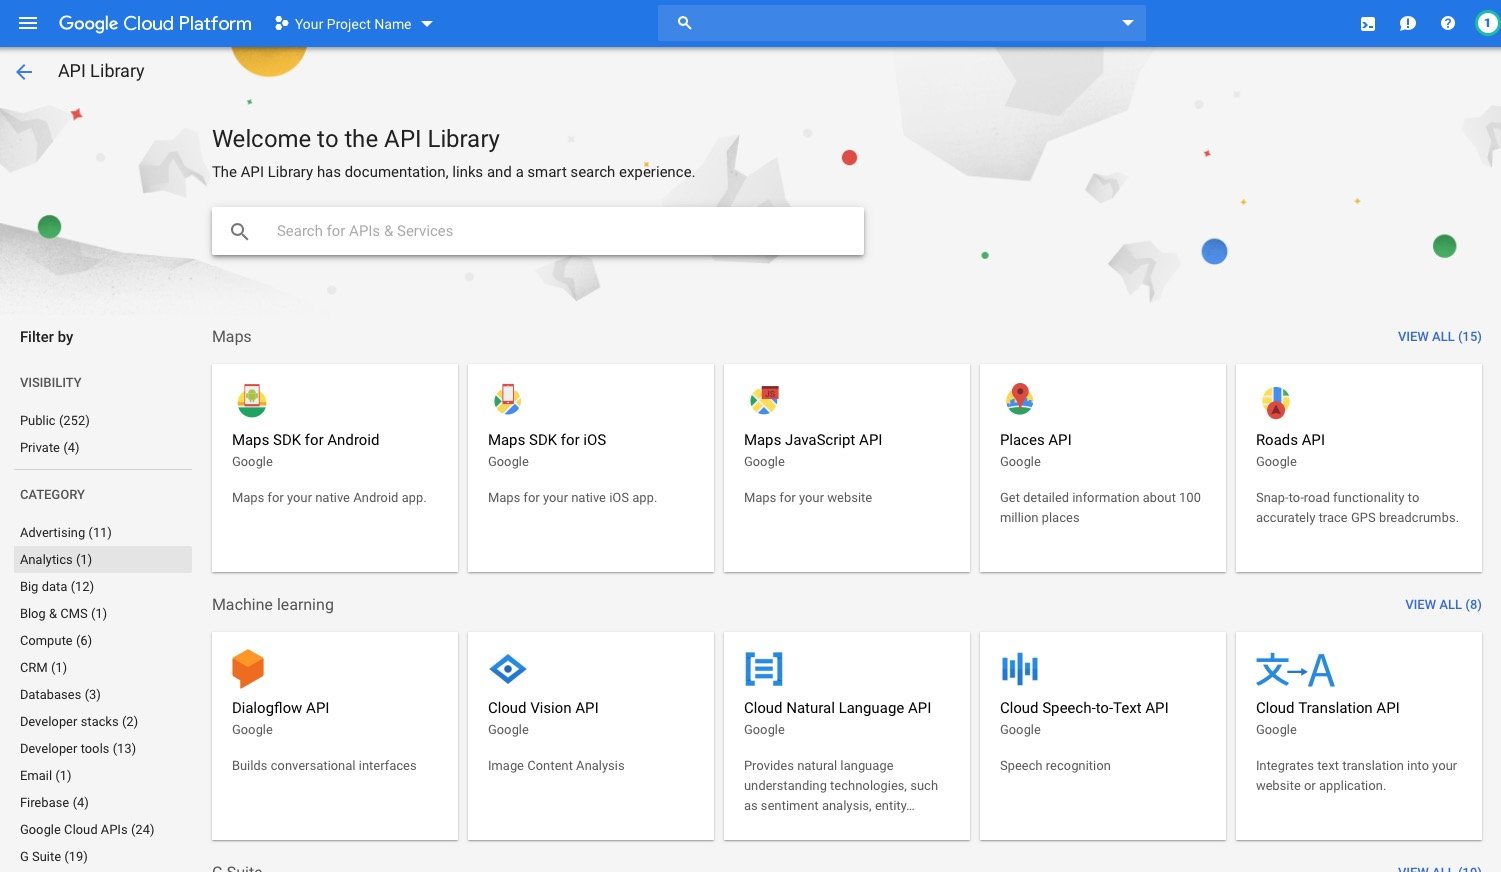Image resolution: width=1501 pixels, height=872 pixels.
Task: Select the G Suite (19) category
Action: tap(54, 857)
